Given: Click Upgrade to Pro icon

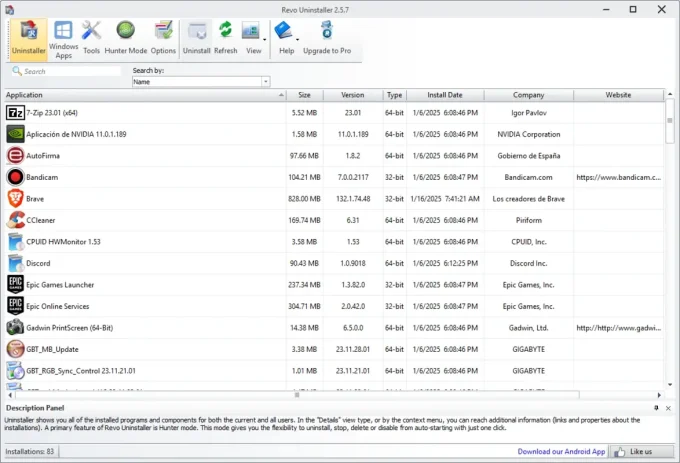Looking at the screenshot, I should [327, 37].
